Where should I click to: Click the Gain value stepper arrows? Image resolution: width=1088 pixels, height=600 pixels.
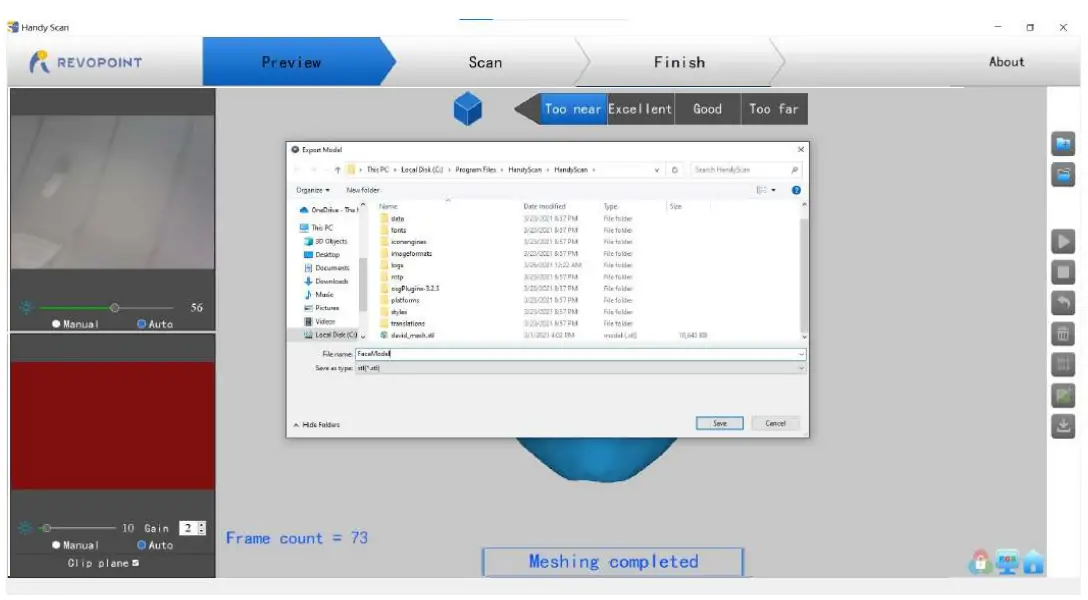click(202, 528)
